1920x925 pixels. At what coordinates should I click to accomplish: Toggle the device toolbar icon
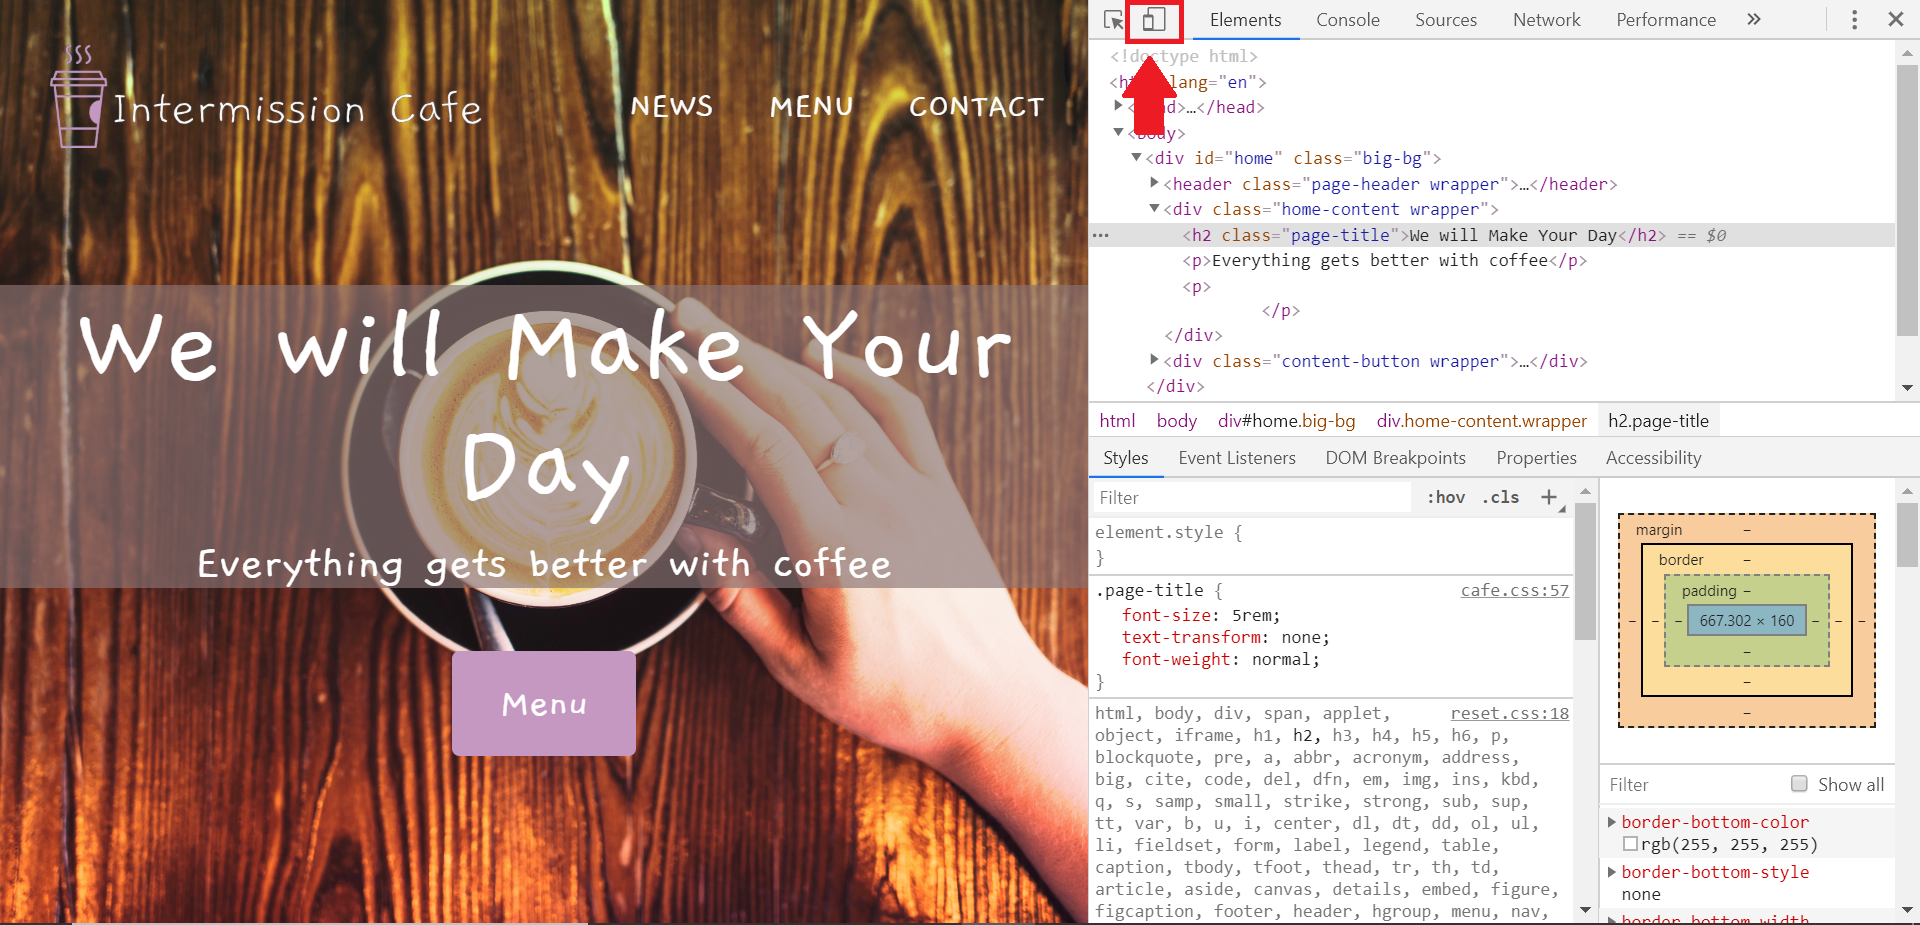(x=1154, y=20)
